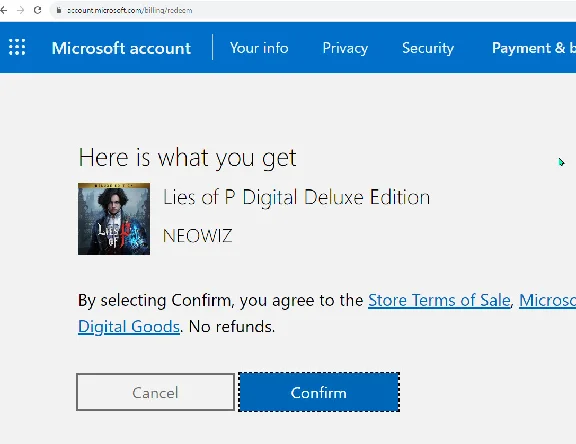Open the Your info tab

point(259,48)
